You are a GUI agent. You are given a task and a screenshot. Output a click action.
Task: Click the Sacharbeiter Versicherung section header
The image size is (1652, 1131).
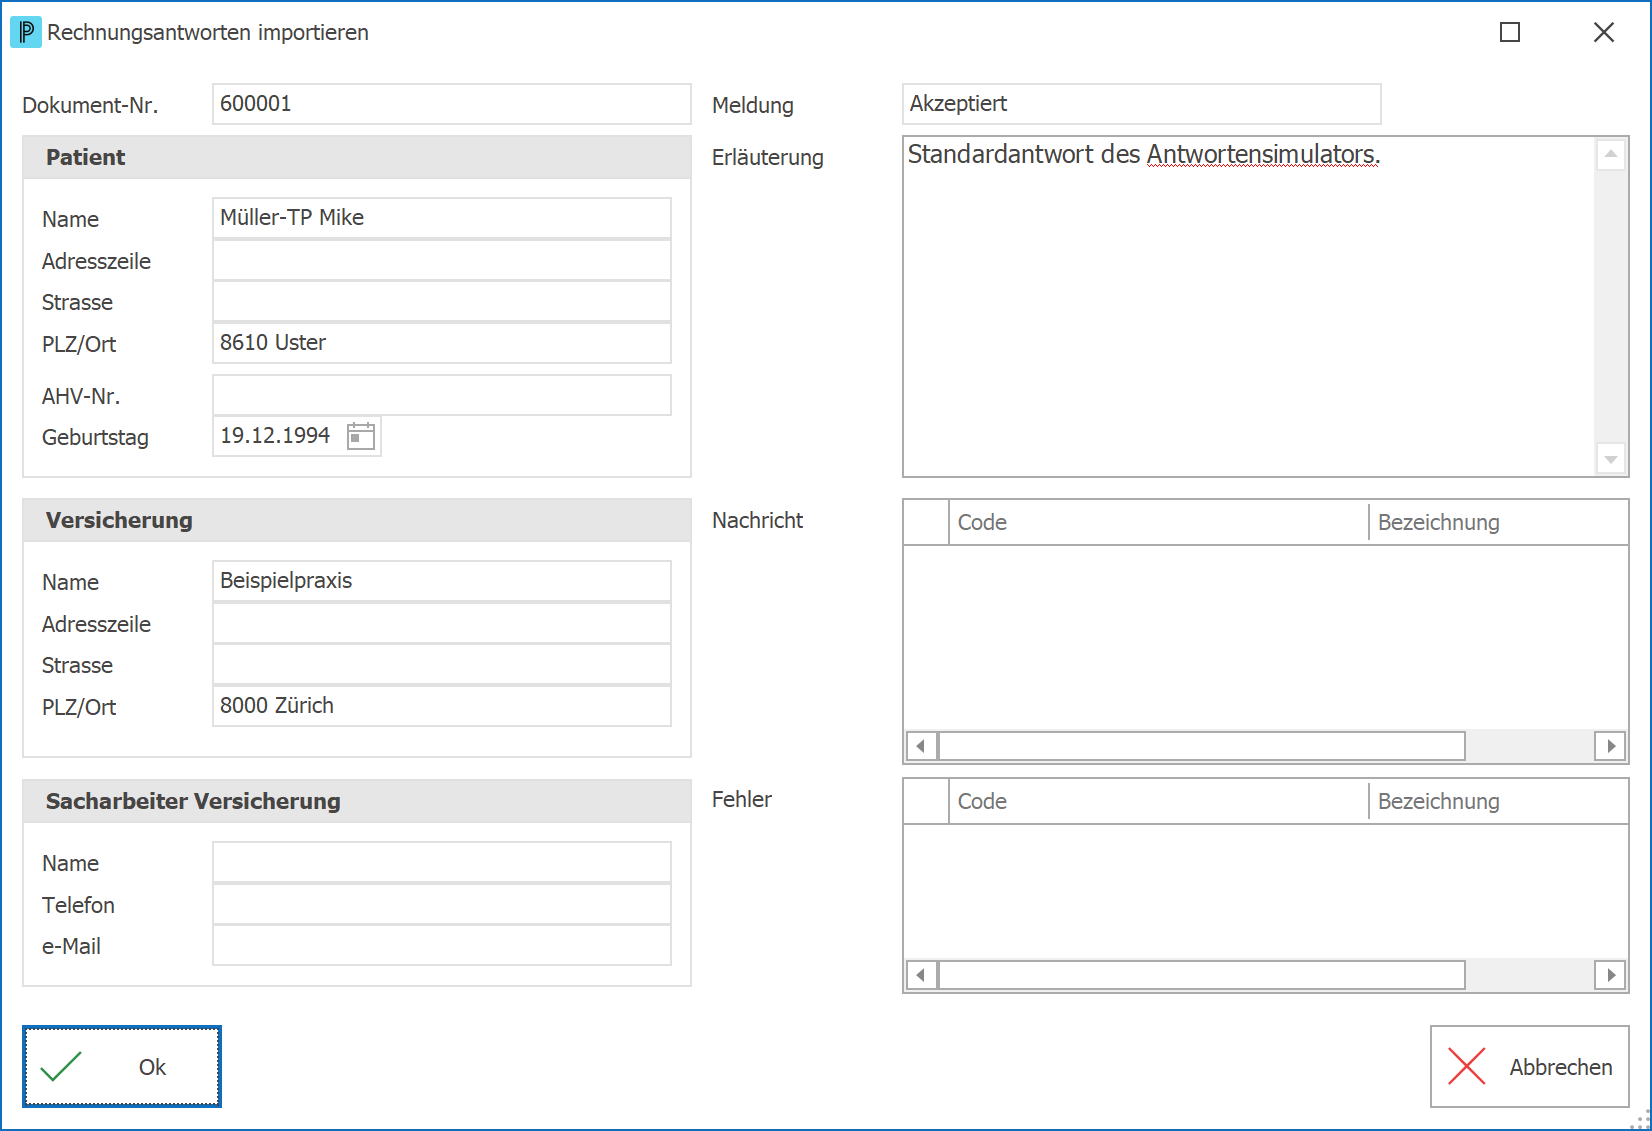click(357, 801)
